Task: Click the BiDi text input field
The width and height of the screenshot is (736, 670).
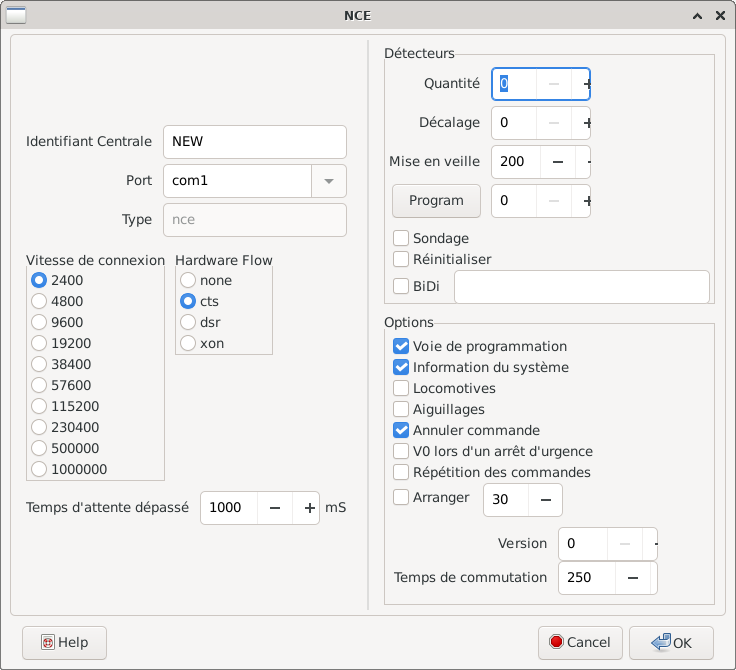Action: click(581, 287)
